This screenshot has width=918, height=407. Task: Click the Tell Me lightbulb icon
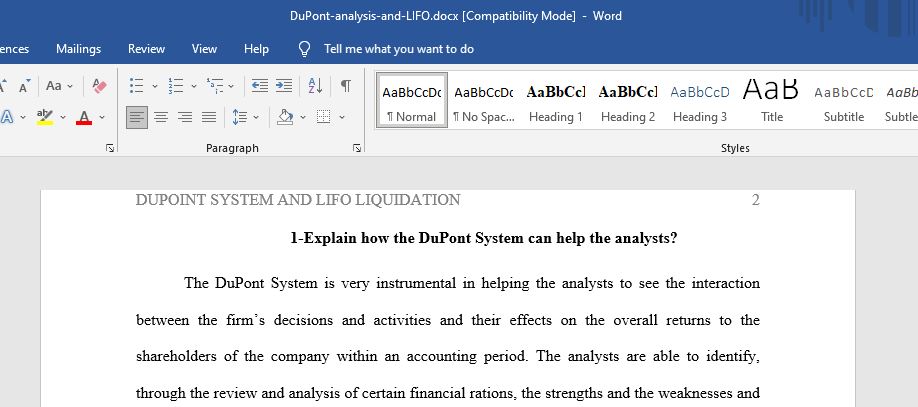coord(304,49)
